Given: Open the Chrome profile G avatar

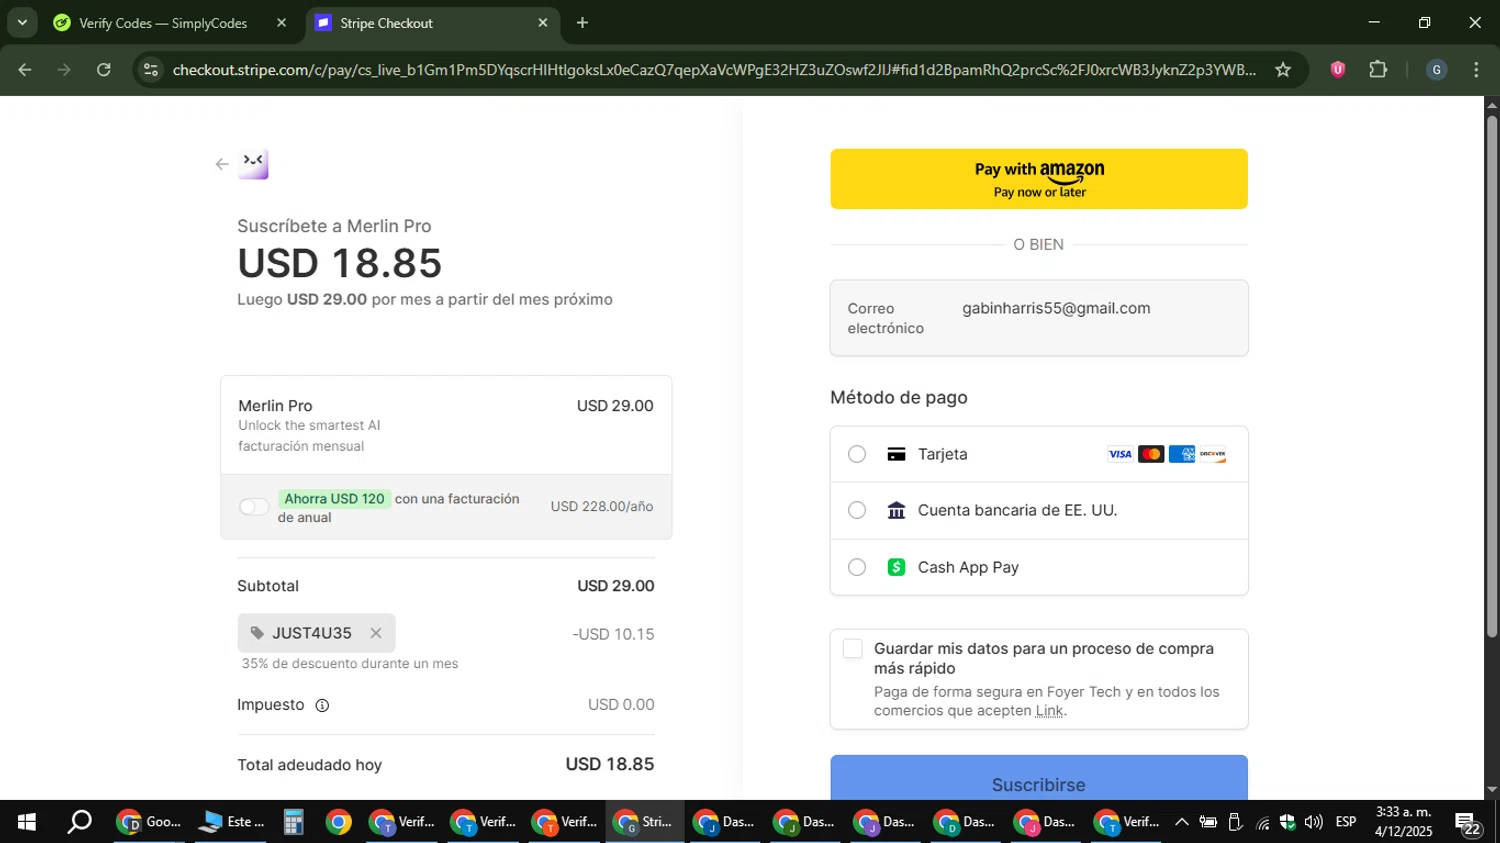Looking at the screenshot, I should click(x=1436, y=69).
